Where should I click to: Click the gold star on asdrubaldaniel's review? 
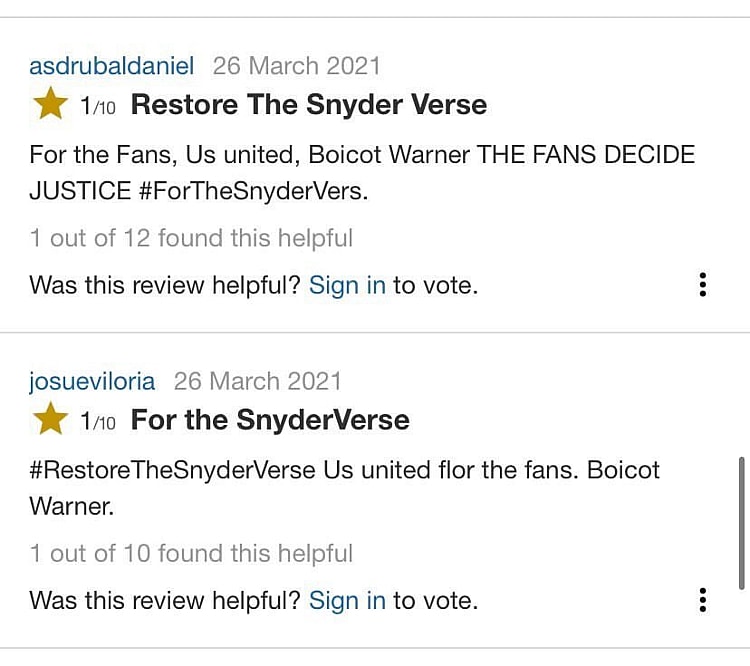(x=50, y=104)
